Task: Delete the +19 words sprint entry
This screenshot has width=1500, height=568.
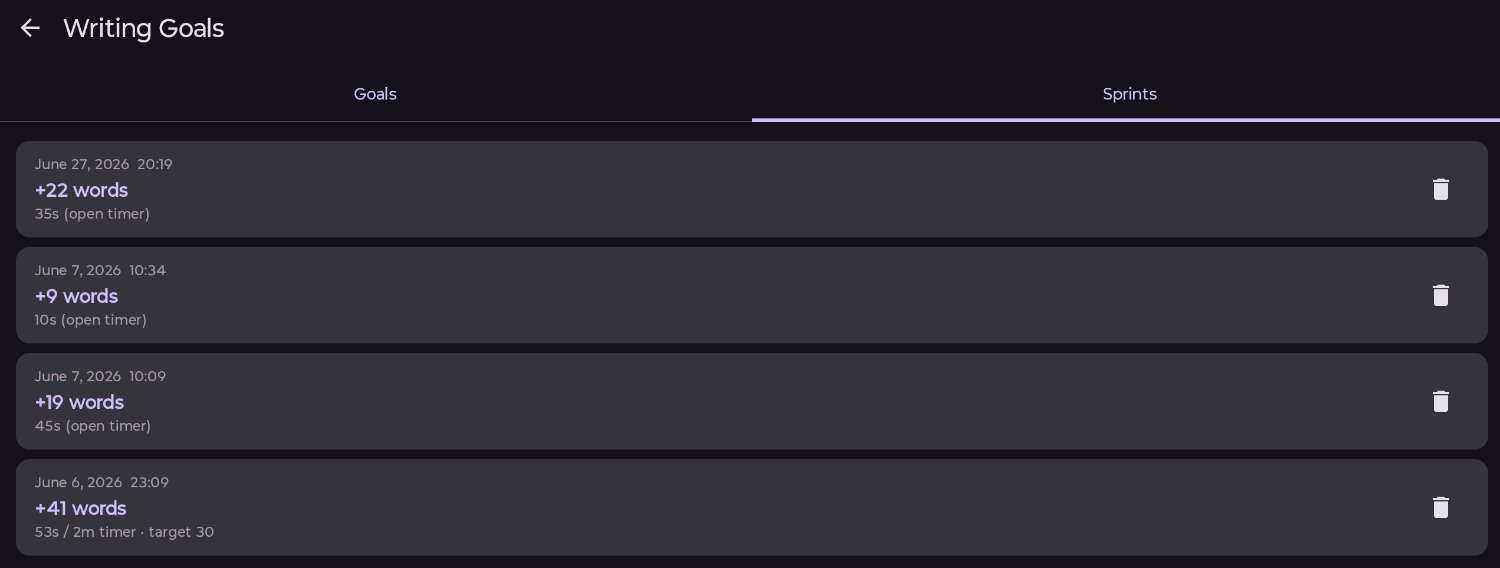Action: coord(1440,401)
